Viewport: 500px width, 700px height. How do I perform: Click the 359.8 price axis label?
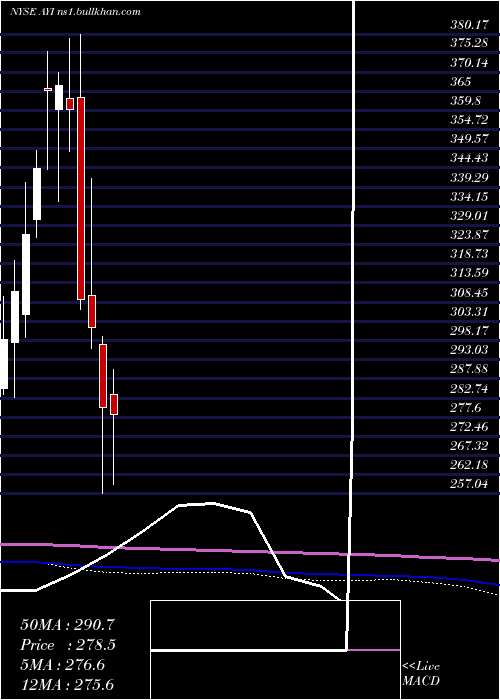point(466,101)
